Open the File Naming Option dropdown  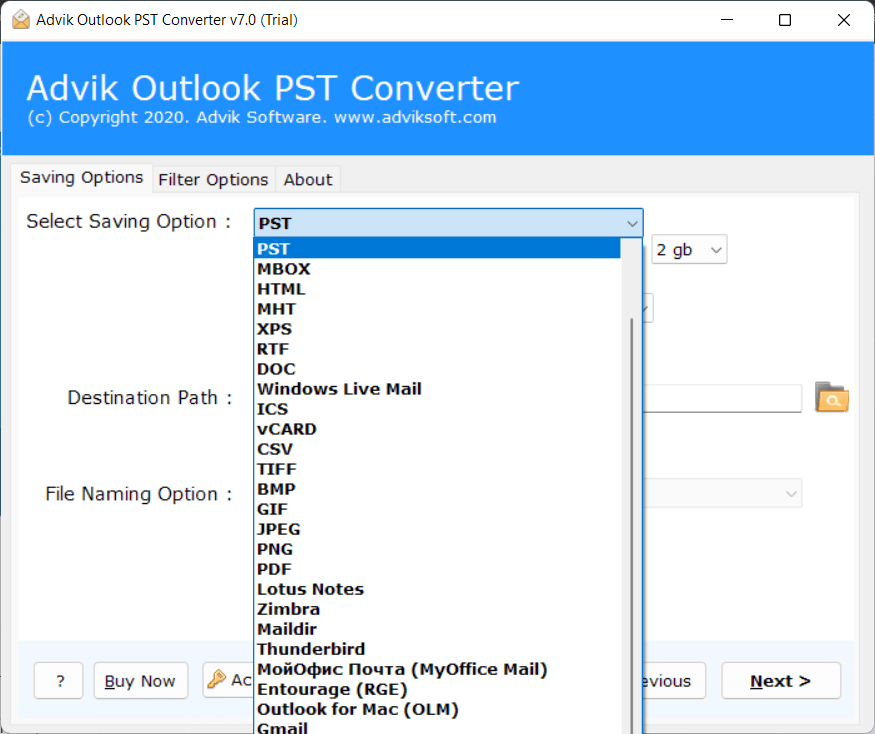point(723,493)
